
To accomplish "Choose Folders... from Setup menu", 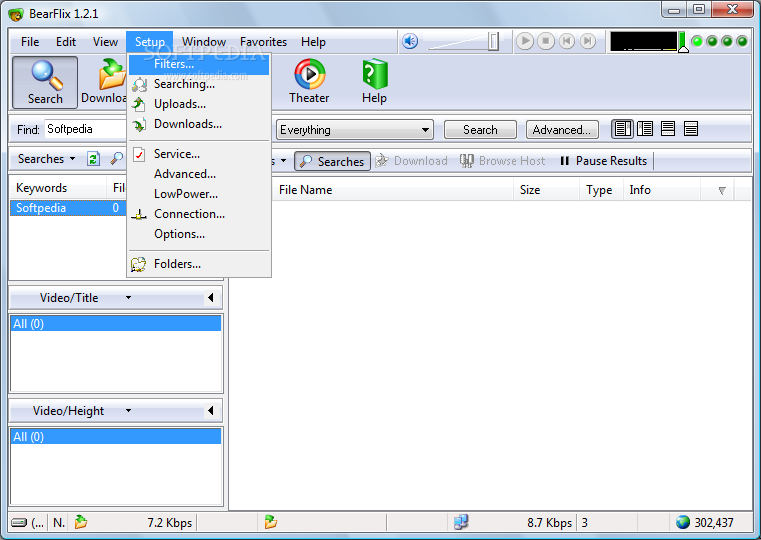I will click(x=199, y=264).
